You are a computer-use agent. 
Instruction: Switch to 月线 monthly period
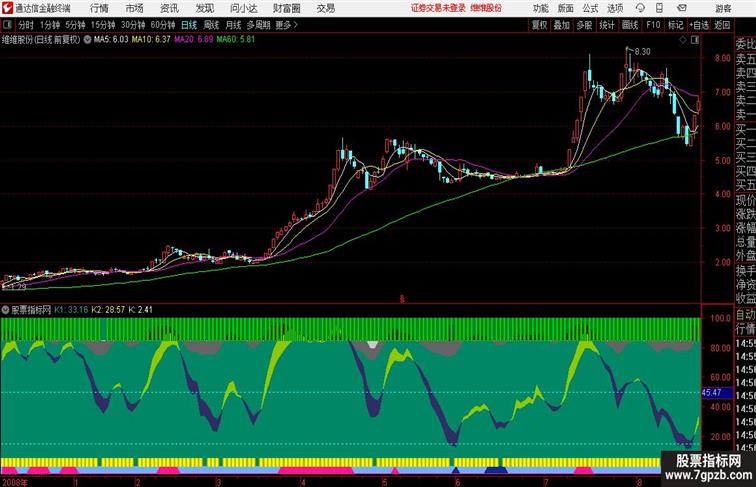point(233,25)
